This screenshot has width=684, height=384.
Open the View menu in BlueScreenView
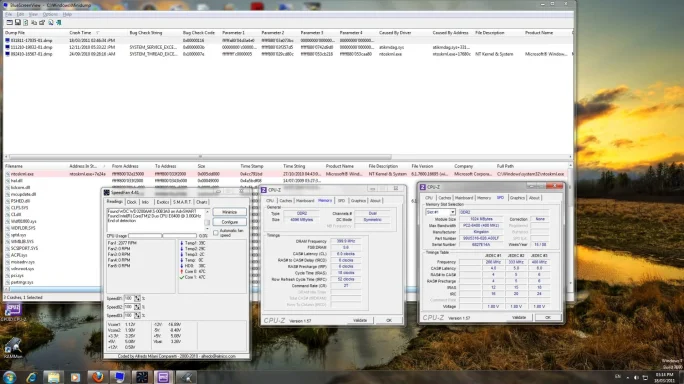click(x=33, y=14)
